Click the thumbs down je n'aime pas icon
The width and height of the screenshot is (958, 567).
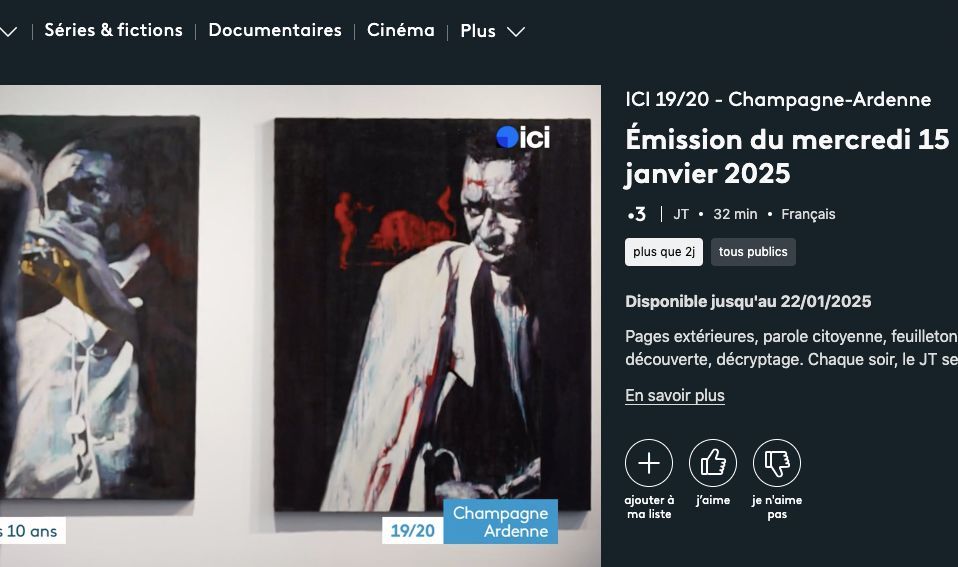click(777, 463)
